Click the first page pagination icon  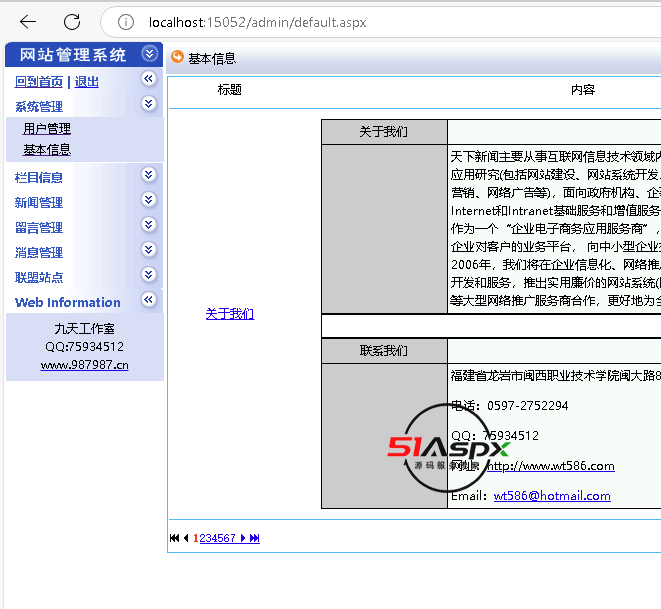(174, 538)
